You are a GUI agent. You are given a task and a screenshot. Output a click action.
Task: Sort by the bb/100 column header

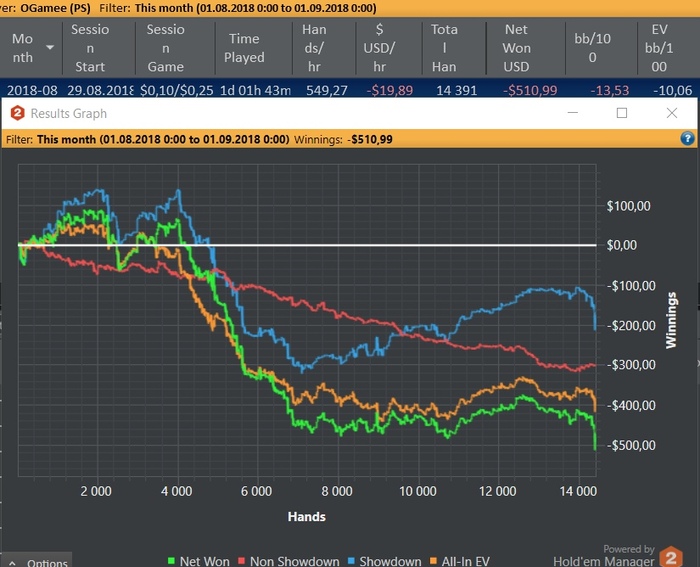(592, 48)
